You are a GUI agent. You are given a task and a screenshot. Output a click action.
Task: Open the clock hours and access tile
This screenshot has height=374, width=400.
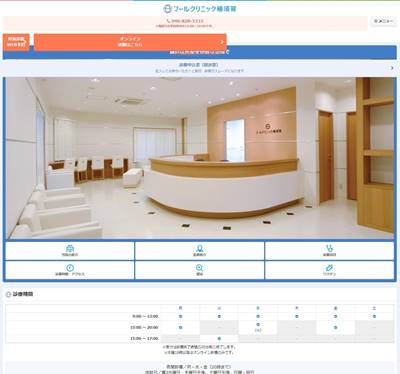click(70, 270)
